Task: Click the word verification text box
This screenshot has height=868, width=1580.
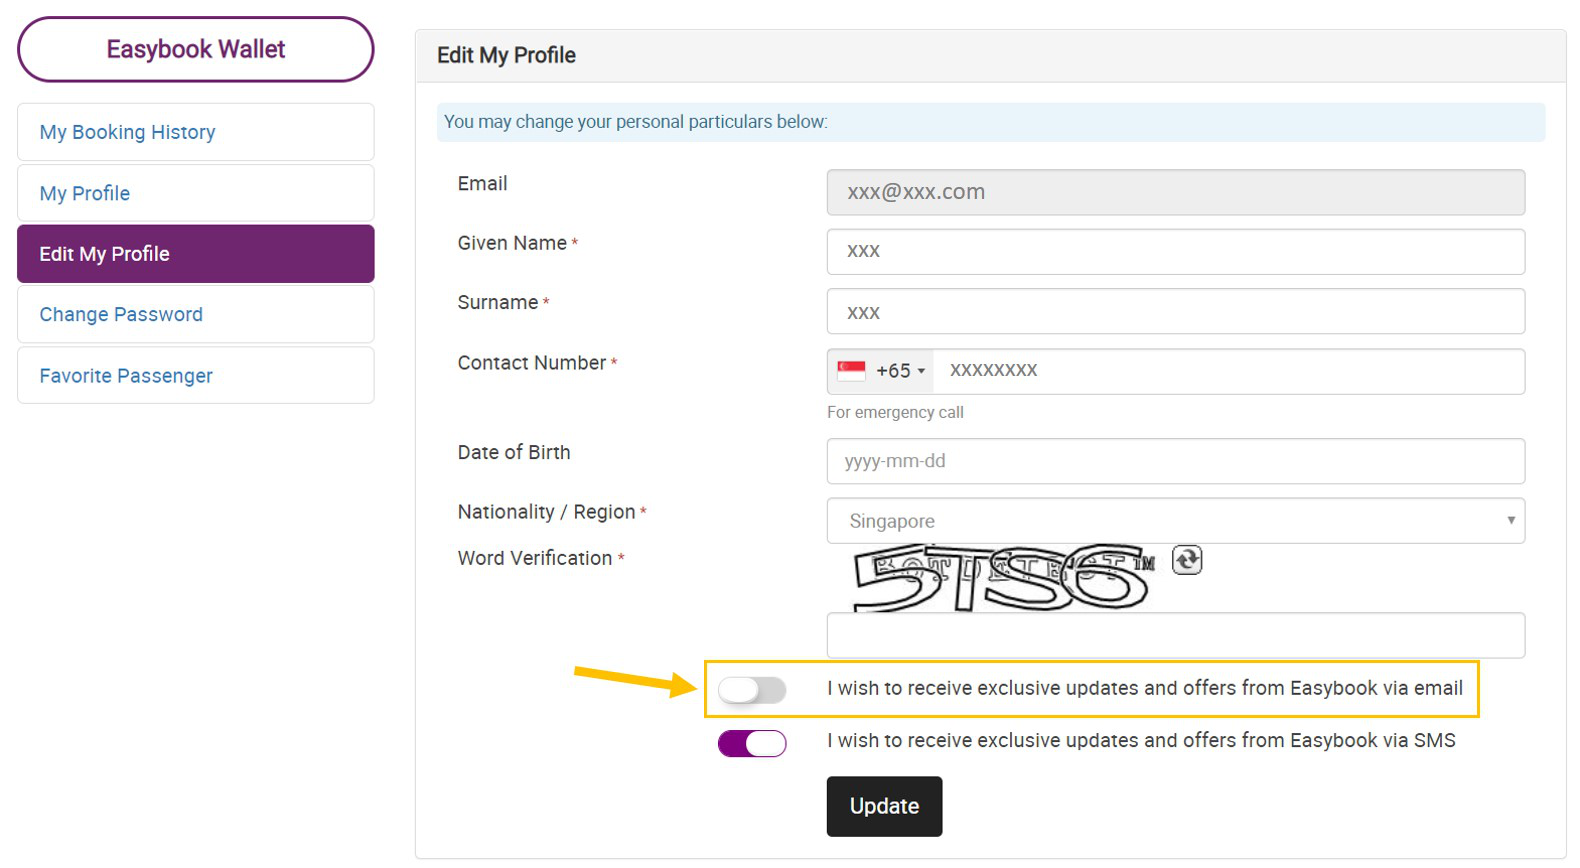Action: [x=1176, y=636]
